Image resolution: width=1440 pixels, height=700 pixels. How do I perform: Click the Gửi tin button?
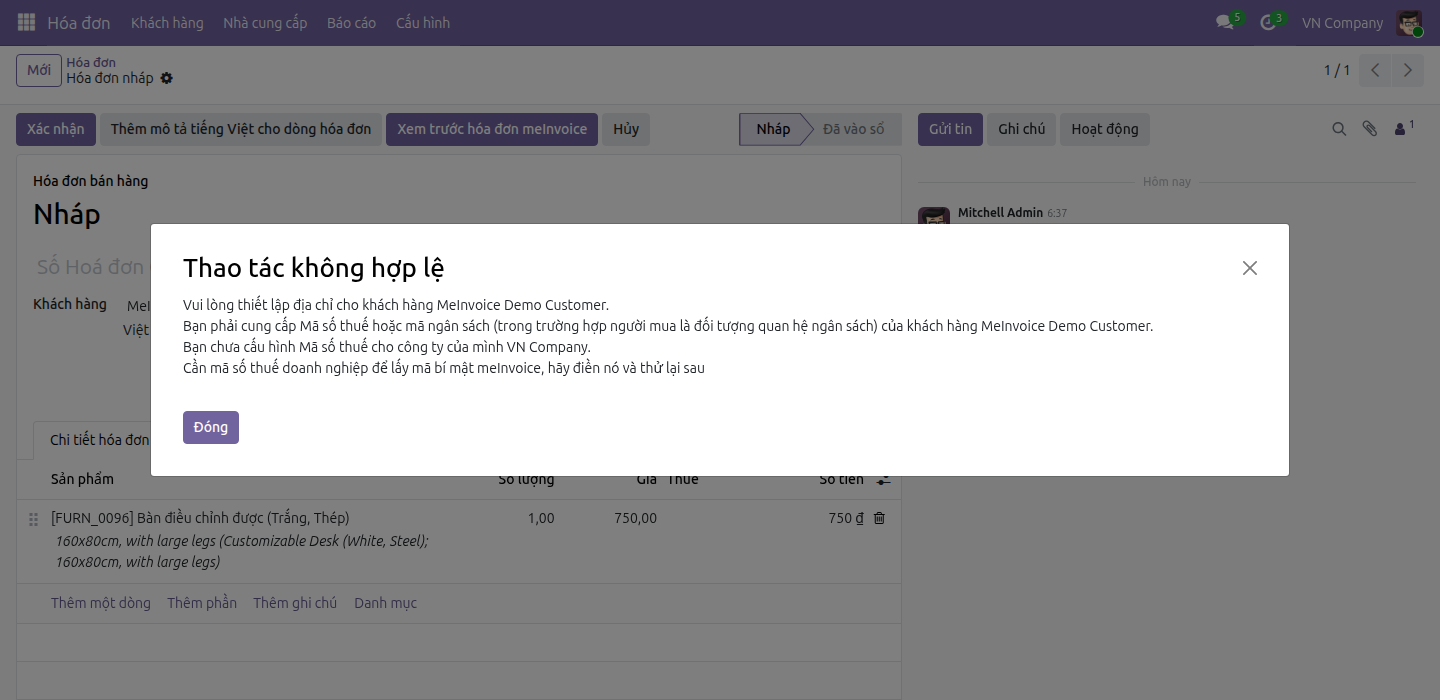[950, 130]
